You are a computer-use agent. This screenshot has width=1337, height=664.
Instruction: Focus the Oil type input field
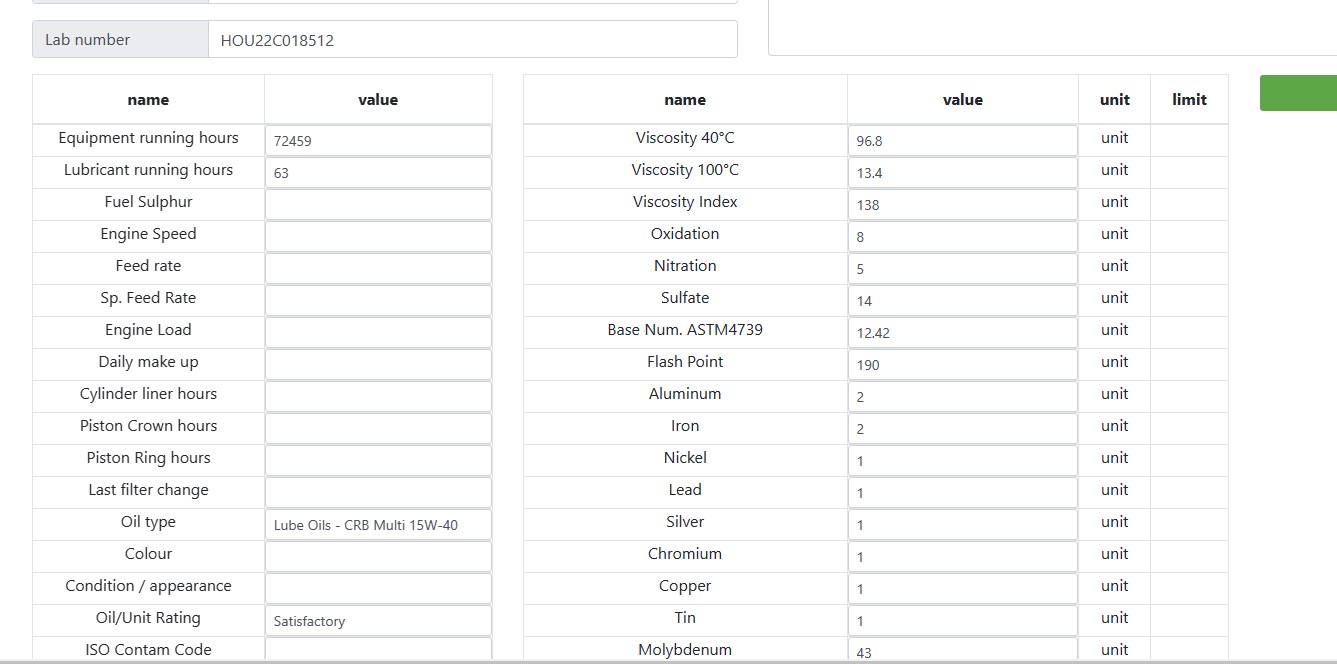click(x=378, y=525)
